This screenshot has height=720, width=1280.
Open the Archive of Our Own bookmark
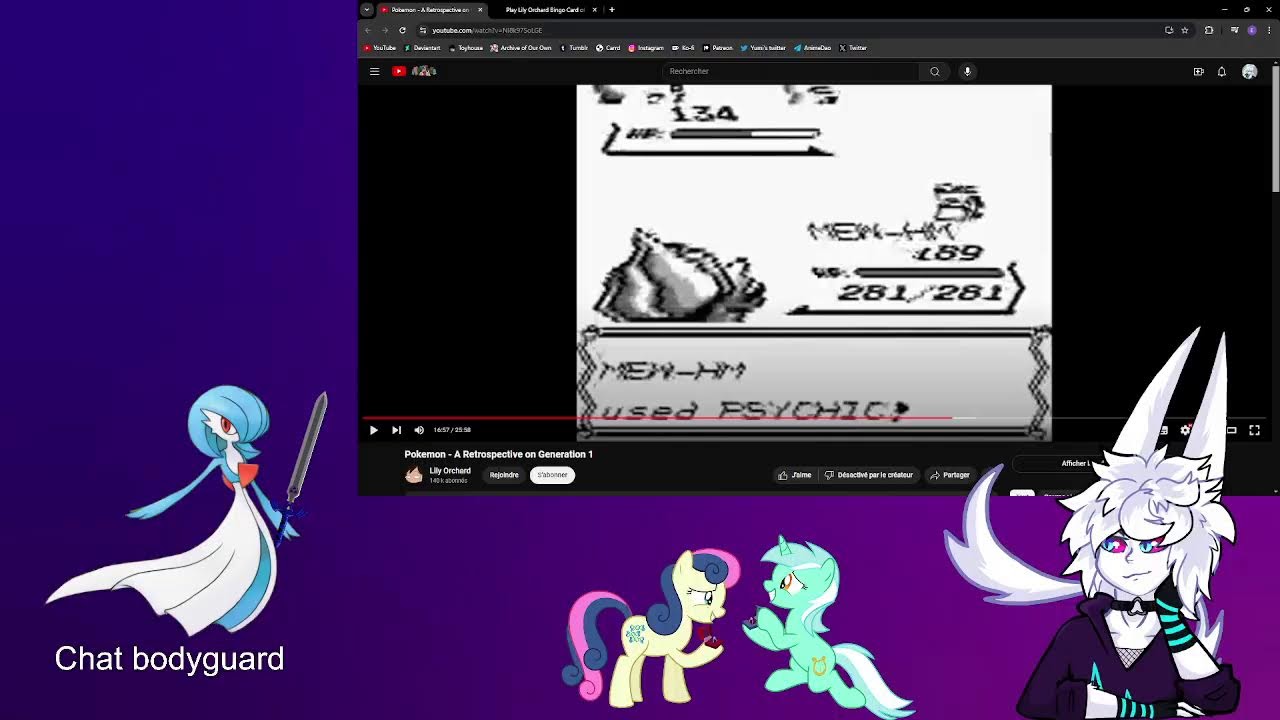point(521,48)
